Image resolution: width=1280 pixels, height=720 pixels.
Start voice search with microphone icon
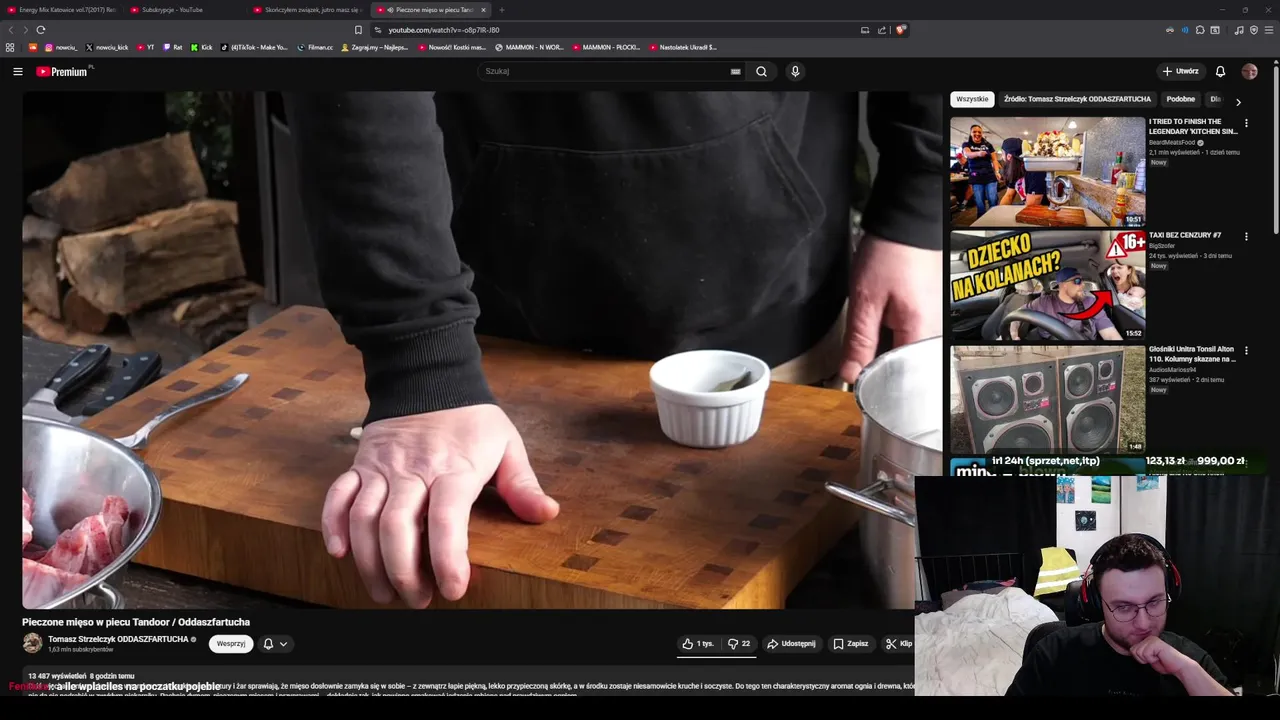[795, 71]
